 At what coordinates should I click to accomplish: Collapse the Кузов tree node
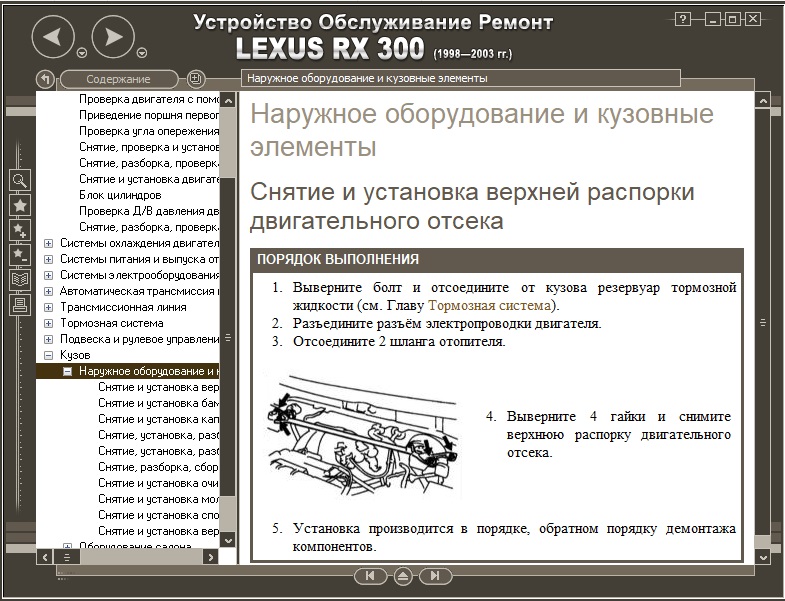click(49, 356)
